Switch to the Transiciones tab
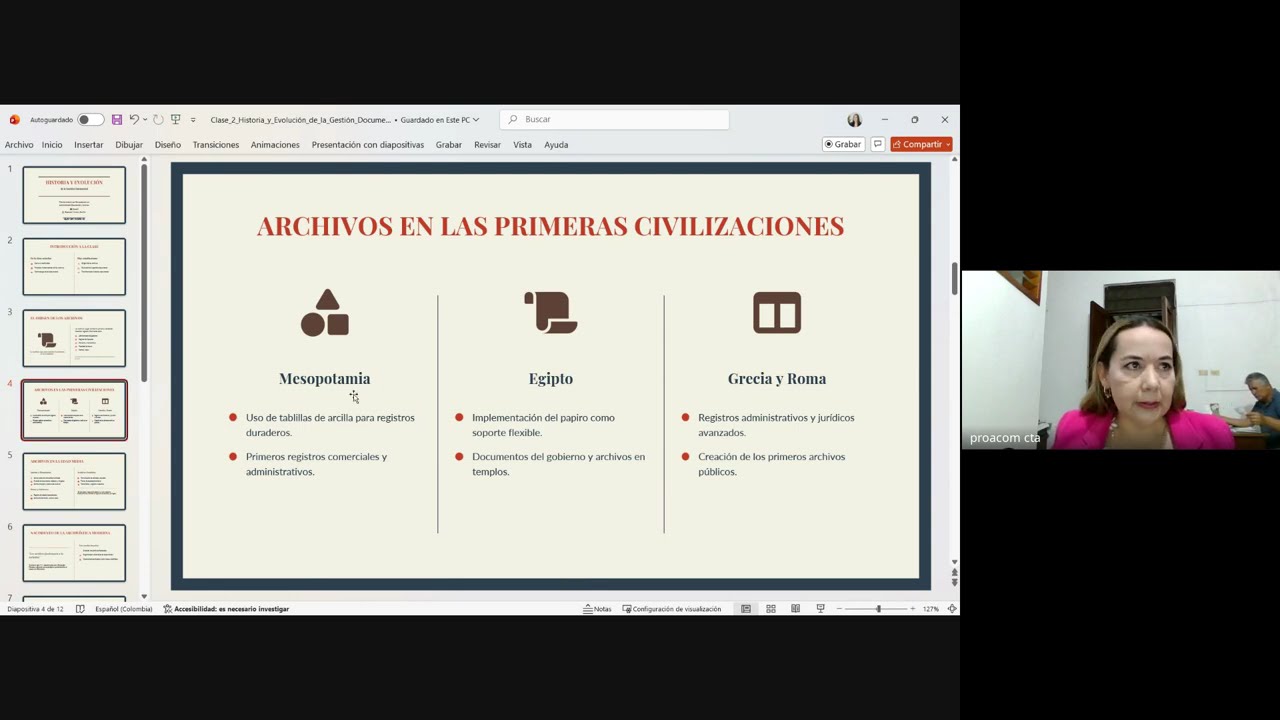Screen dimensions: 1280x720 [216, 145]
